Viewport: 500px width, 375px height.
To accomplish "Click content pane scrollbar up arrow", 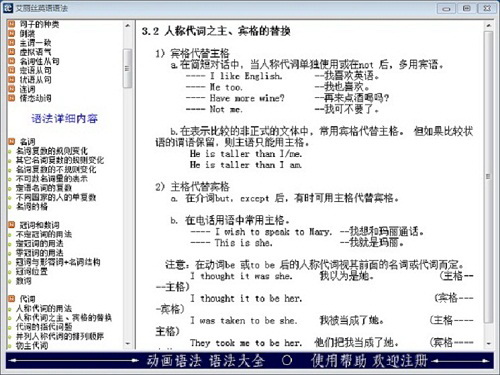I will tap(488, 25).
